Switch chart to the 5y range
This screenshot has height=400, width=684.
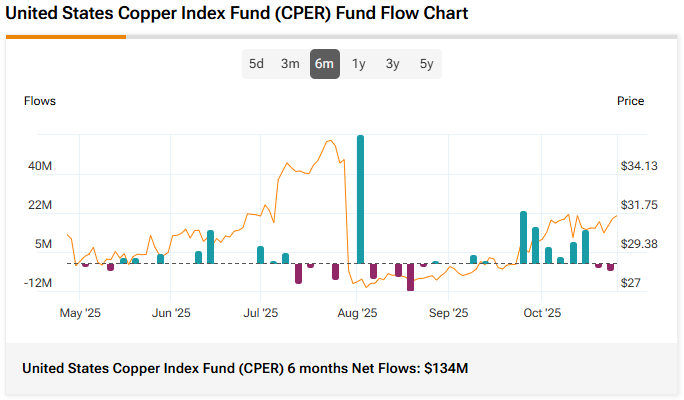pos(427,64)
